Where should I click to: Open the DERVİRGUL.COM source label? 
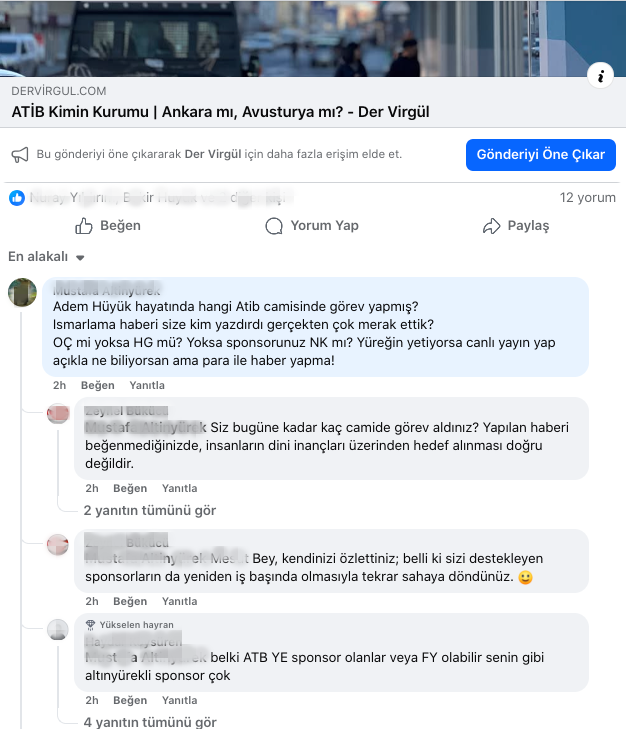click(59, 91)
